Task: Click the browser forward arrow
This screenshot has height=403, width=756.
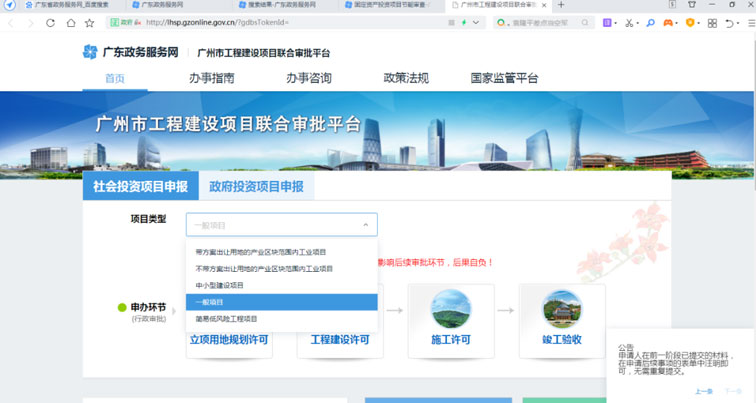Action: click(30, 23)
